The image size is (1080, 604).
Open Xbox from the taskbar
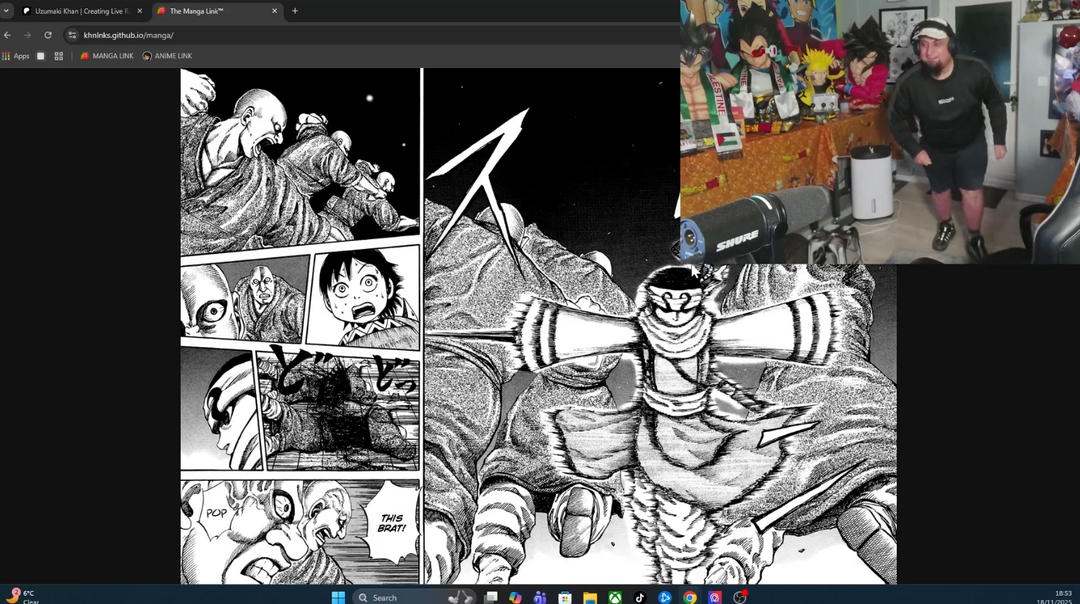point(614,595)
